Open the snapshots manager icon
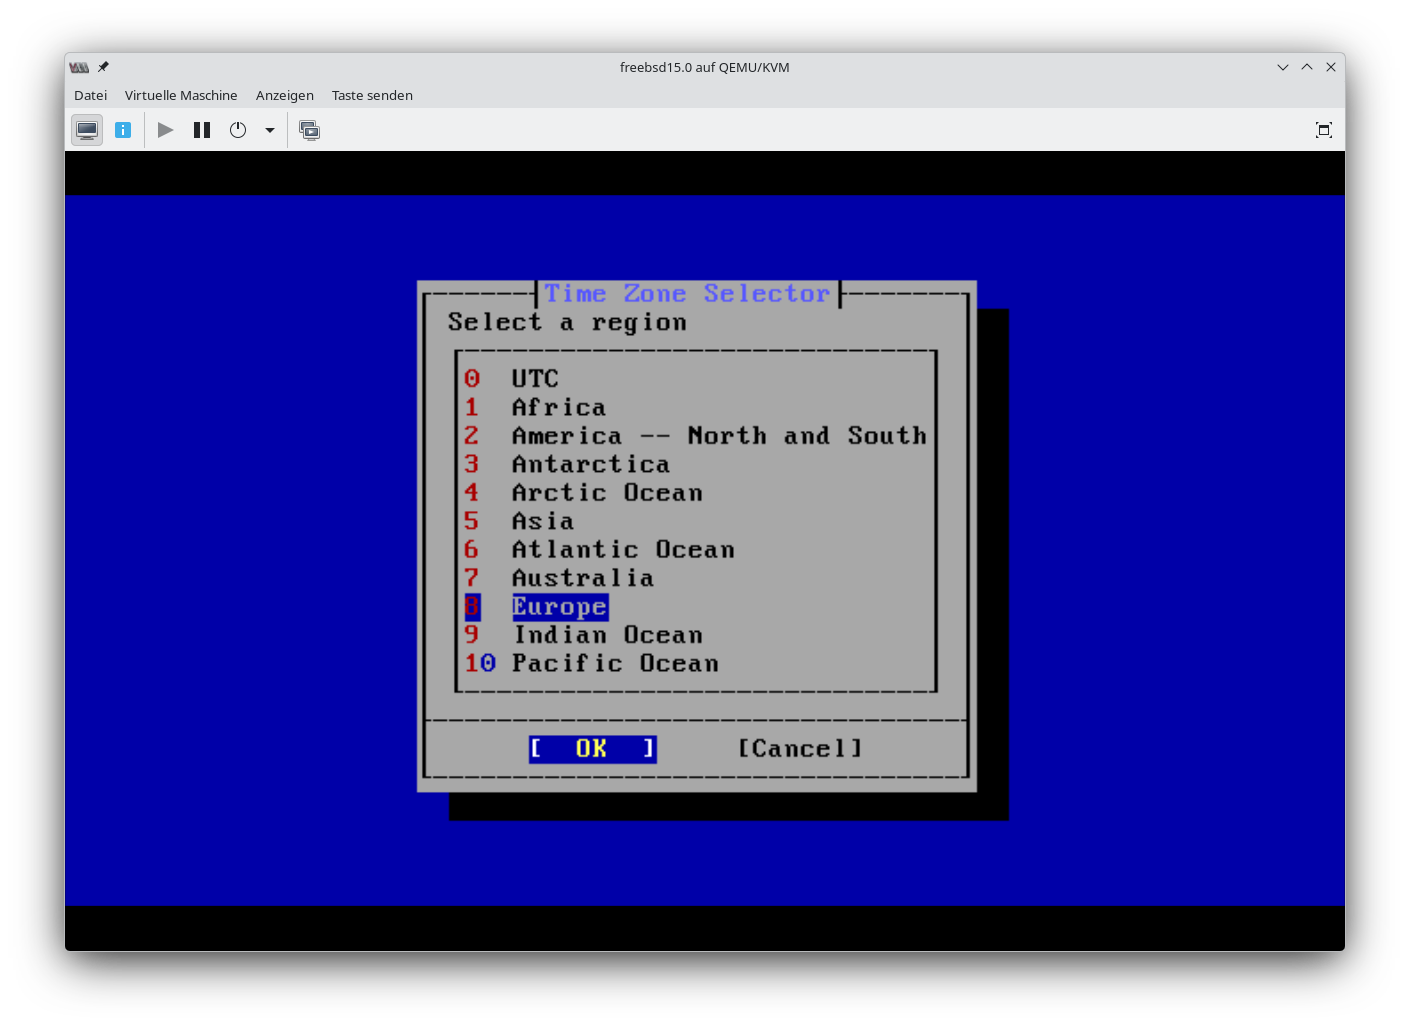Screen dimensions: 1410x1028 [x=310, y=130]
